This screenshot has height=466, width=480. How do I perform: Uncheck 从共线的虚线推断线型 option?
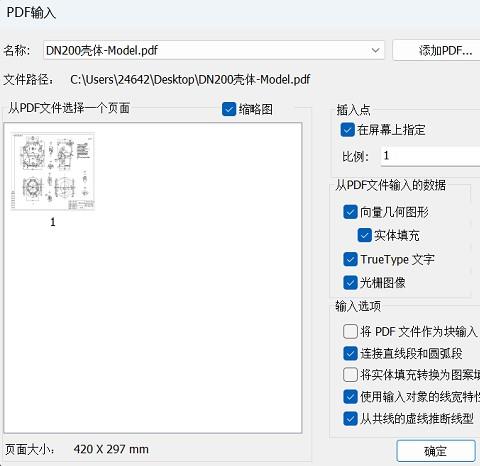coord(350,418)
